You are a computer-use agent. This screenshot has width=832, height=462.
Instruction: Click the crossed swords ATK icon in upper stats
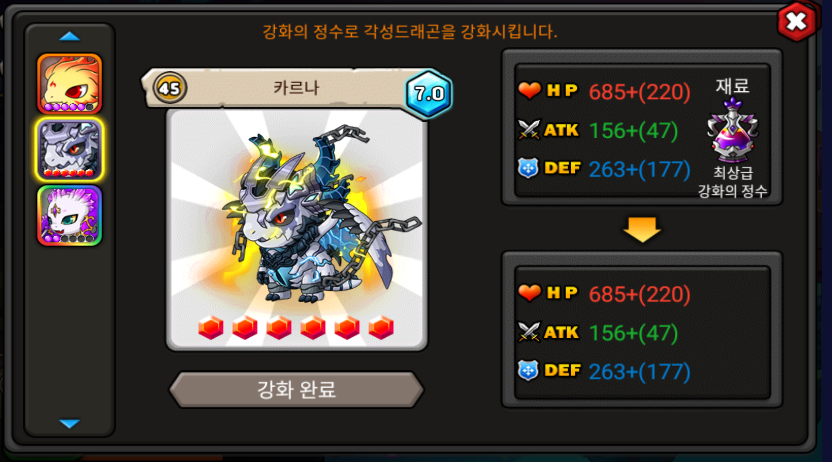pyautogui.click(x=529, y=129)
